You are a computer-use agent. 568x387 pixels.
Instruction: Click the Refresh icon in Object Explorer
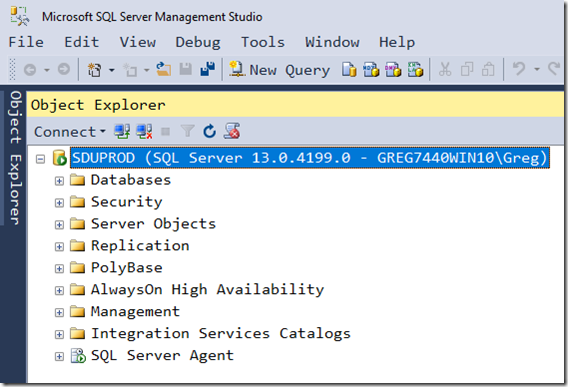(209, 131)
